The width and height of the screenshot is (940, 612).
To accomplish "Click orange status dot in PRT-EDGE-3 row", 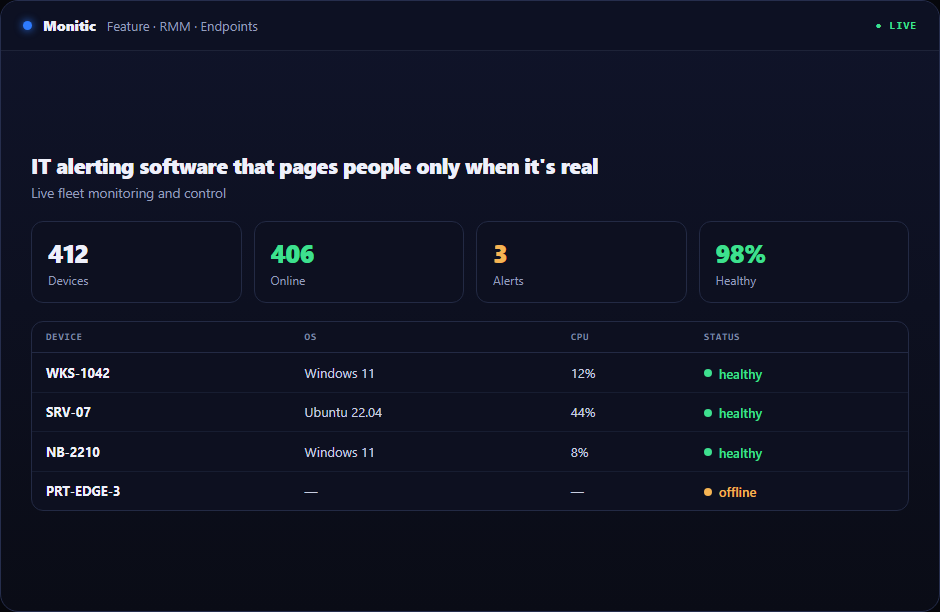I will click(x=708, y=492).
